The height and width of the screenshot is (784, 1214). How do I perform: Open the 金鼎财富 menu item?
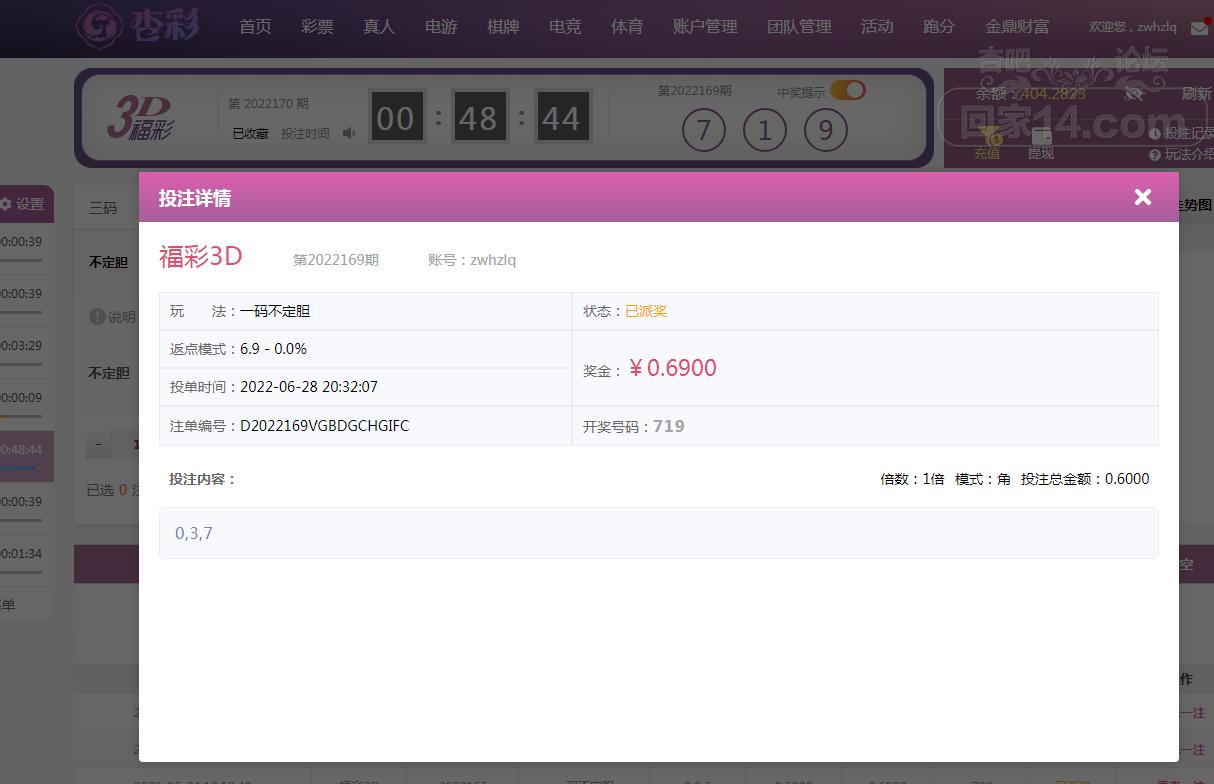pos(1017,27)
